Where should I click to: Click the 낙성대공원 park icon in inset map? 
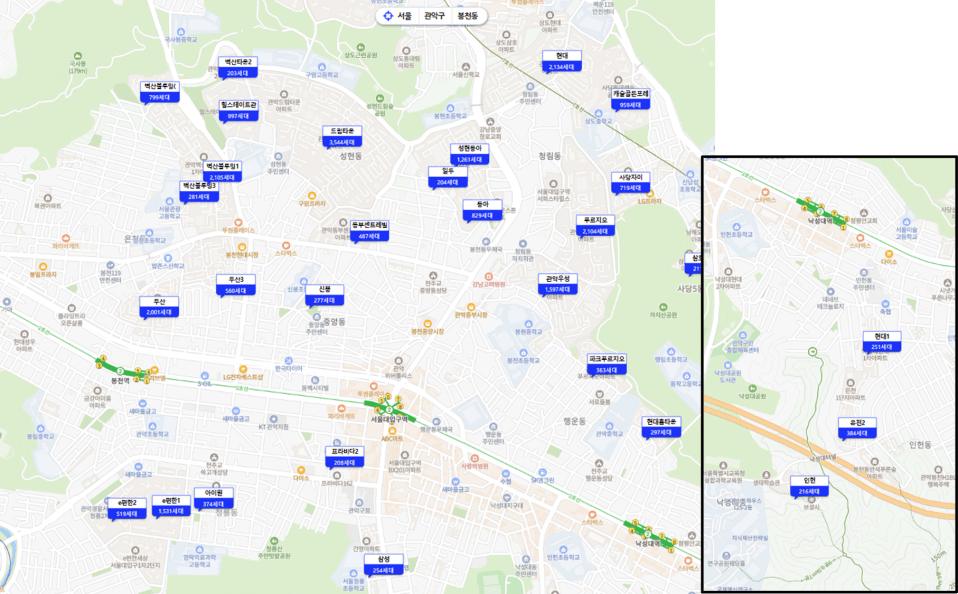751,387
